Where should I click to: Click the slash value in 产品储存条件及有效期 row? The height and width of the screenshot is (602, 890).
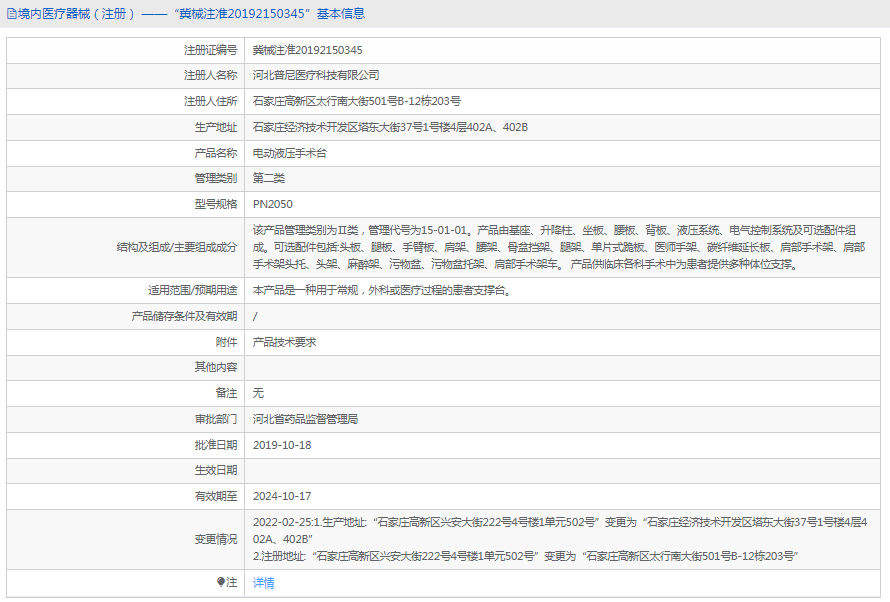point(255,317)
